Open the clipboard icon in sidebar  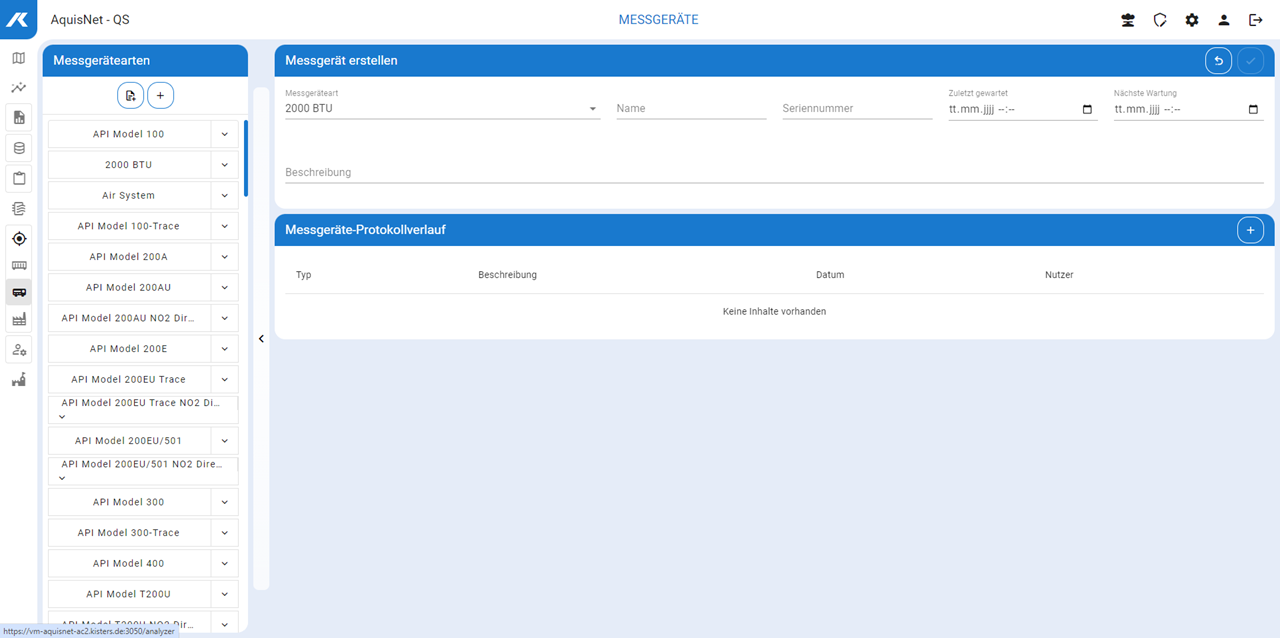point(18,179)
